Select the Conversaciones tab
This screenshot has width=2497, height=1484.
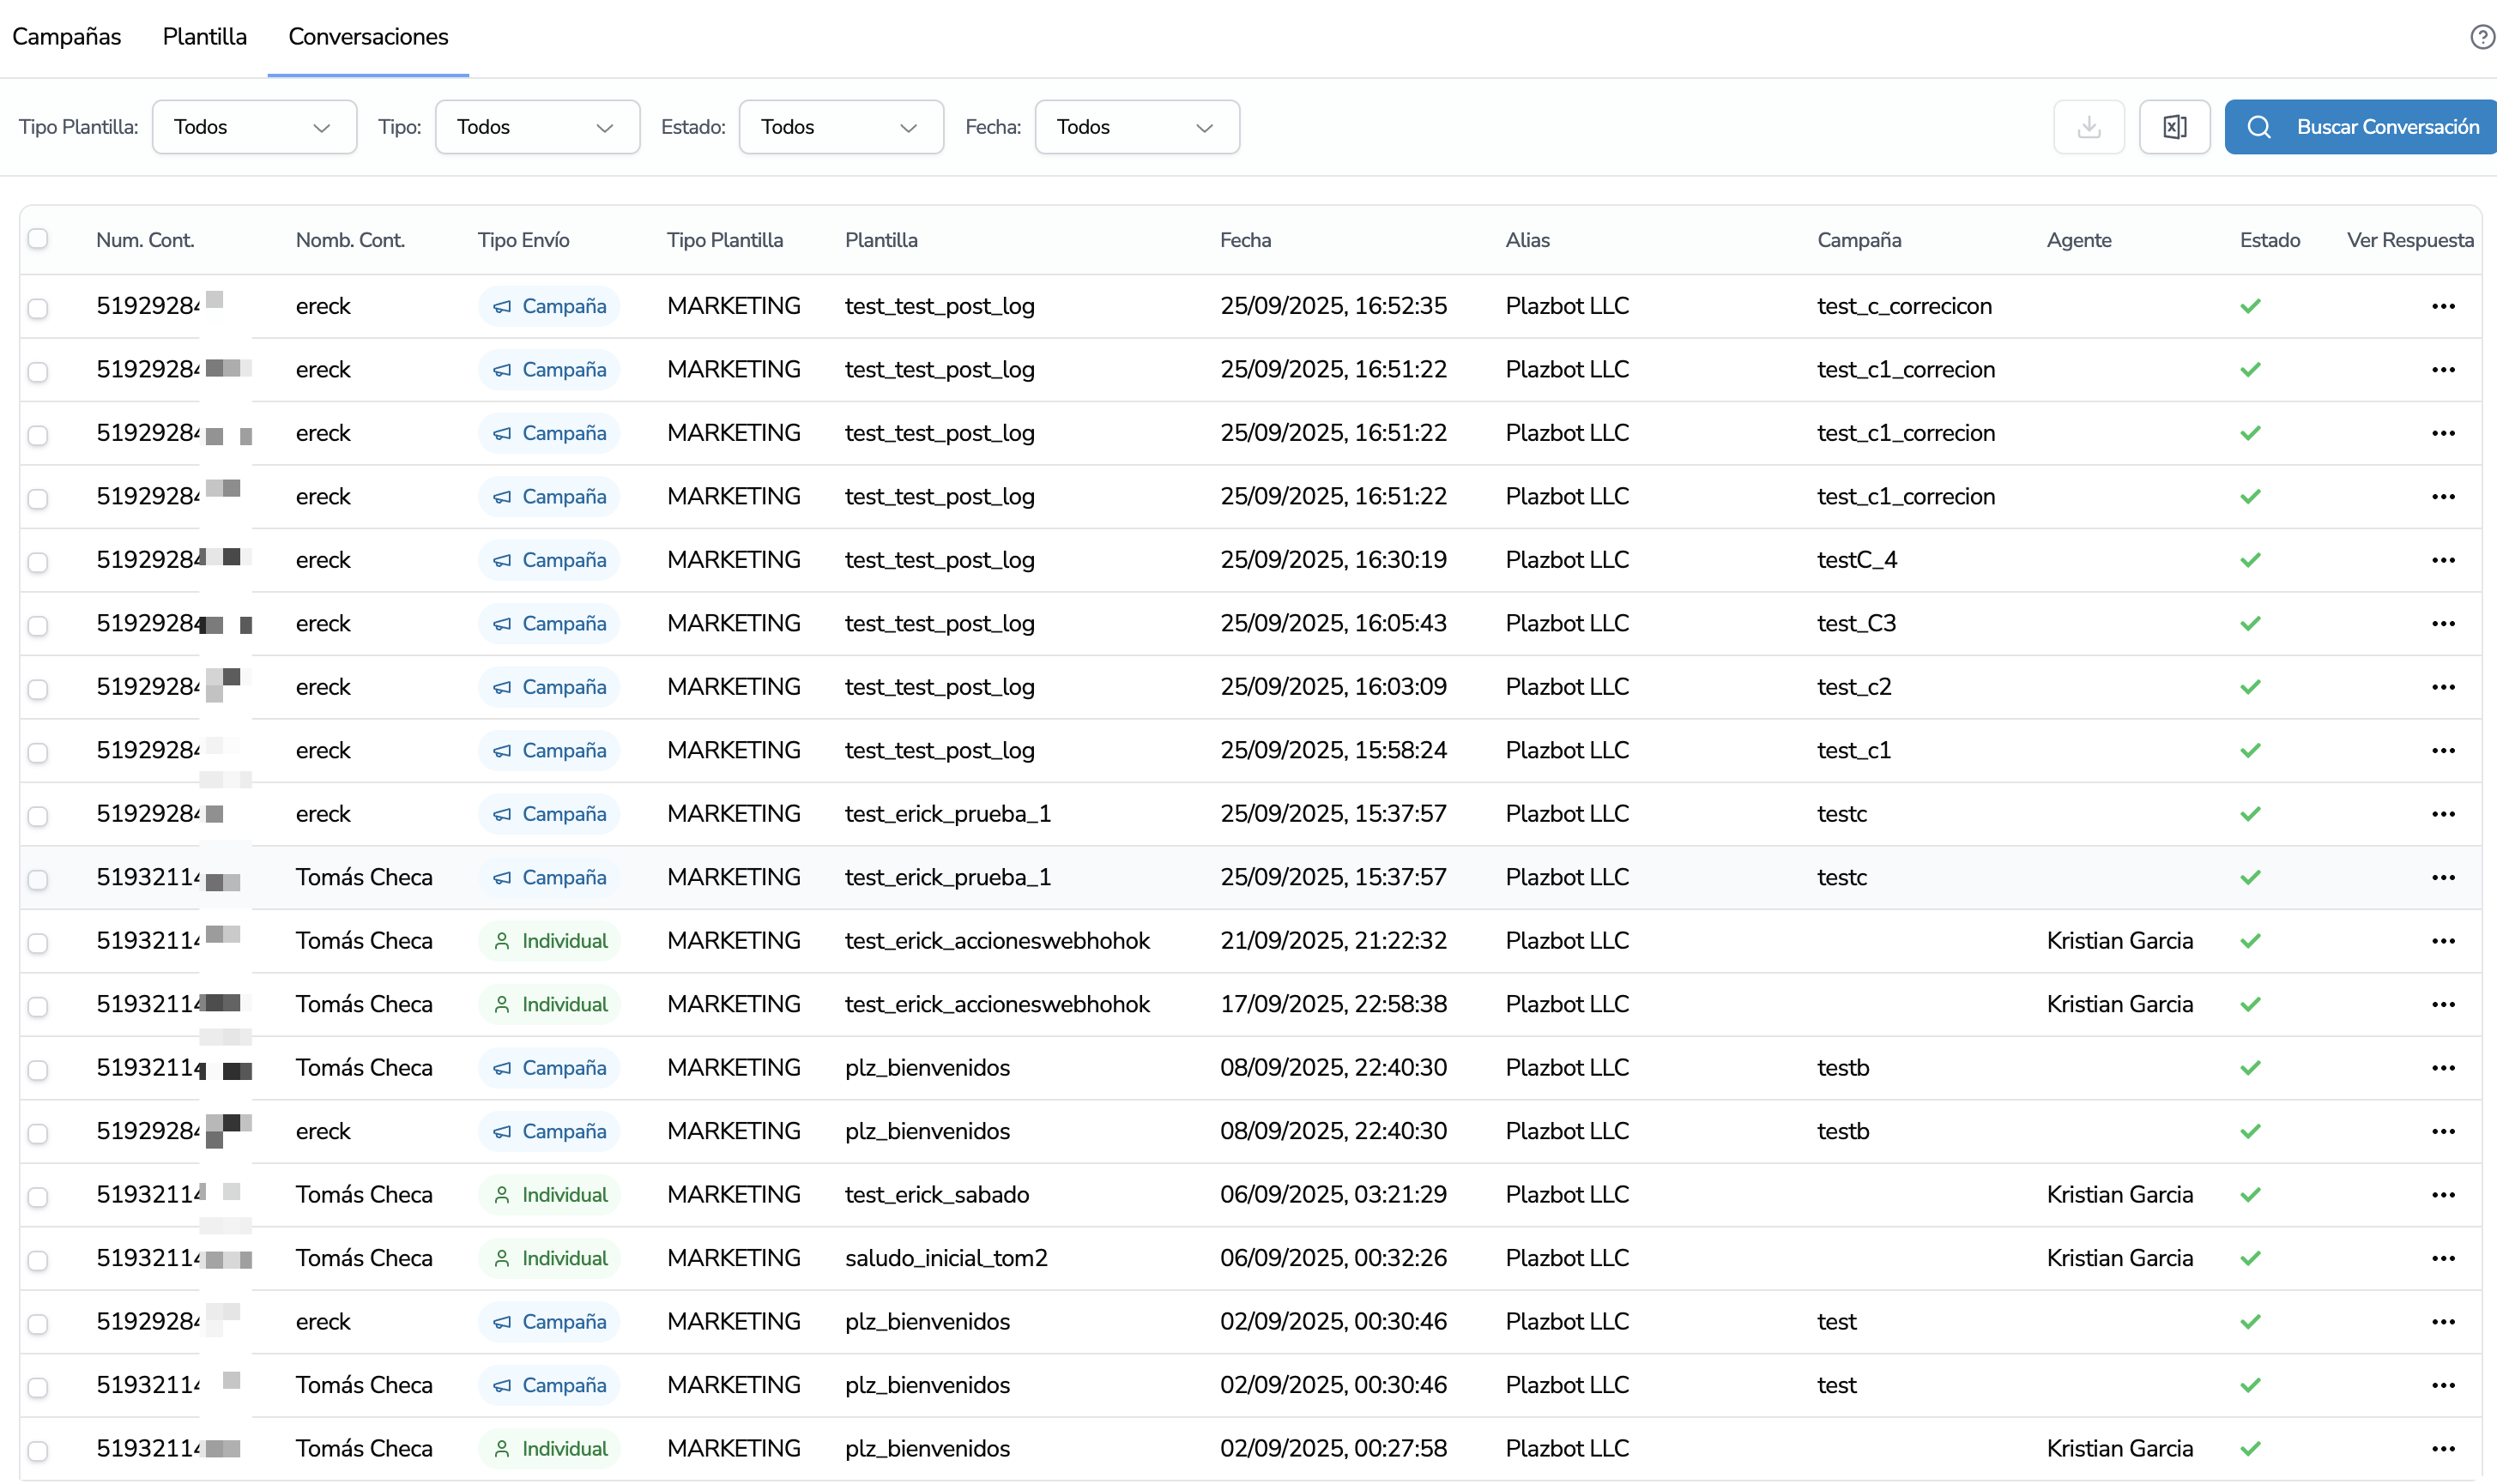point(368,37)
